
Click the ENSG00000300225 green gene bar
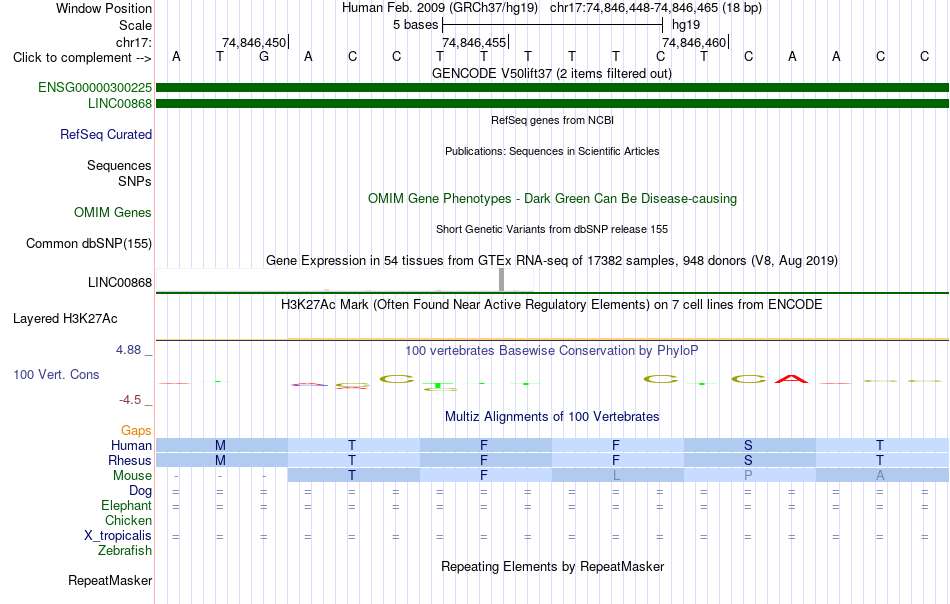coord(552,87)
